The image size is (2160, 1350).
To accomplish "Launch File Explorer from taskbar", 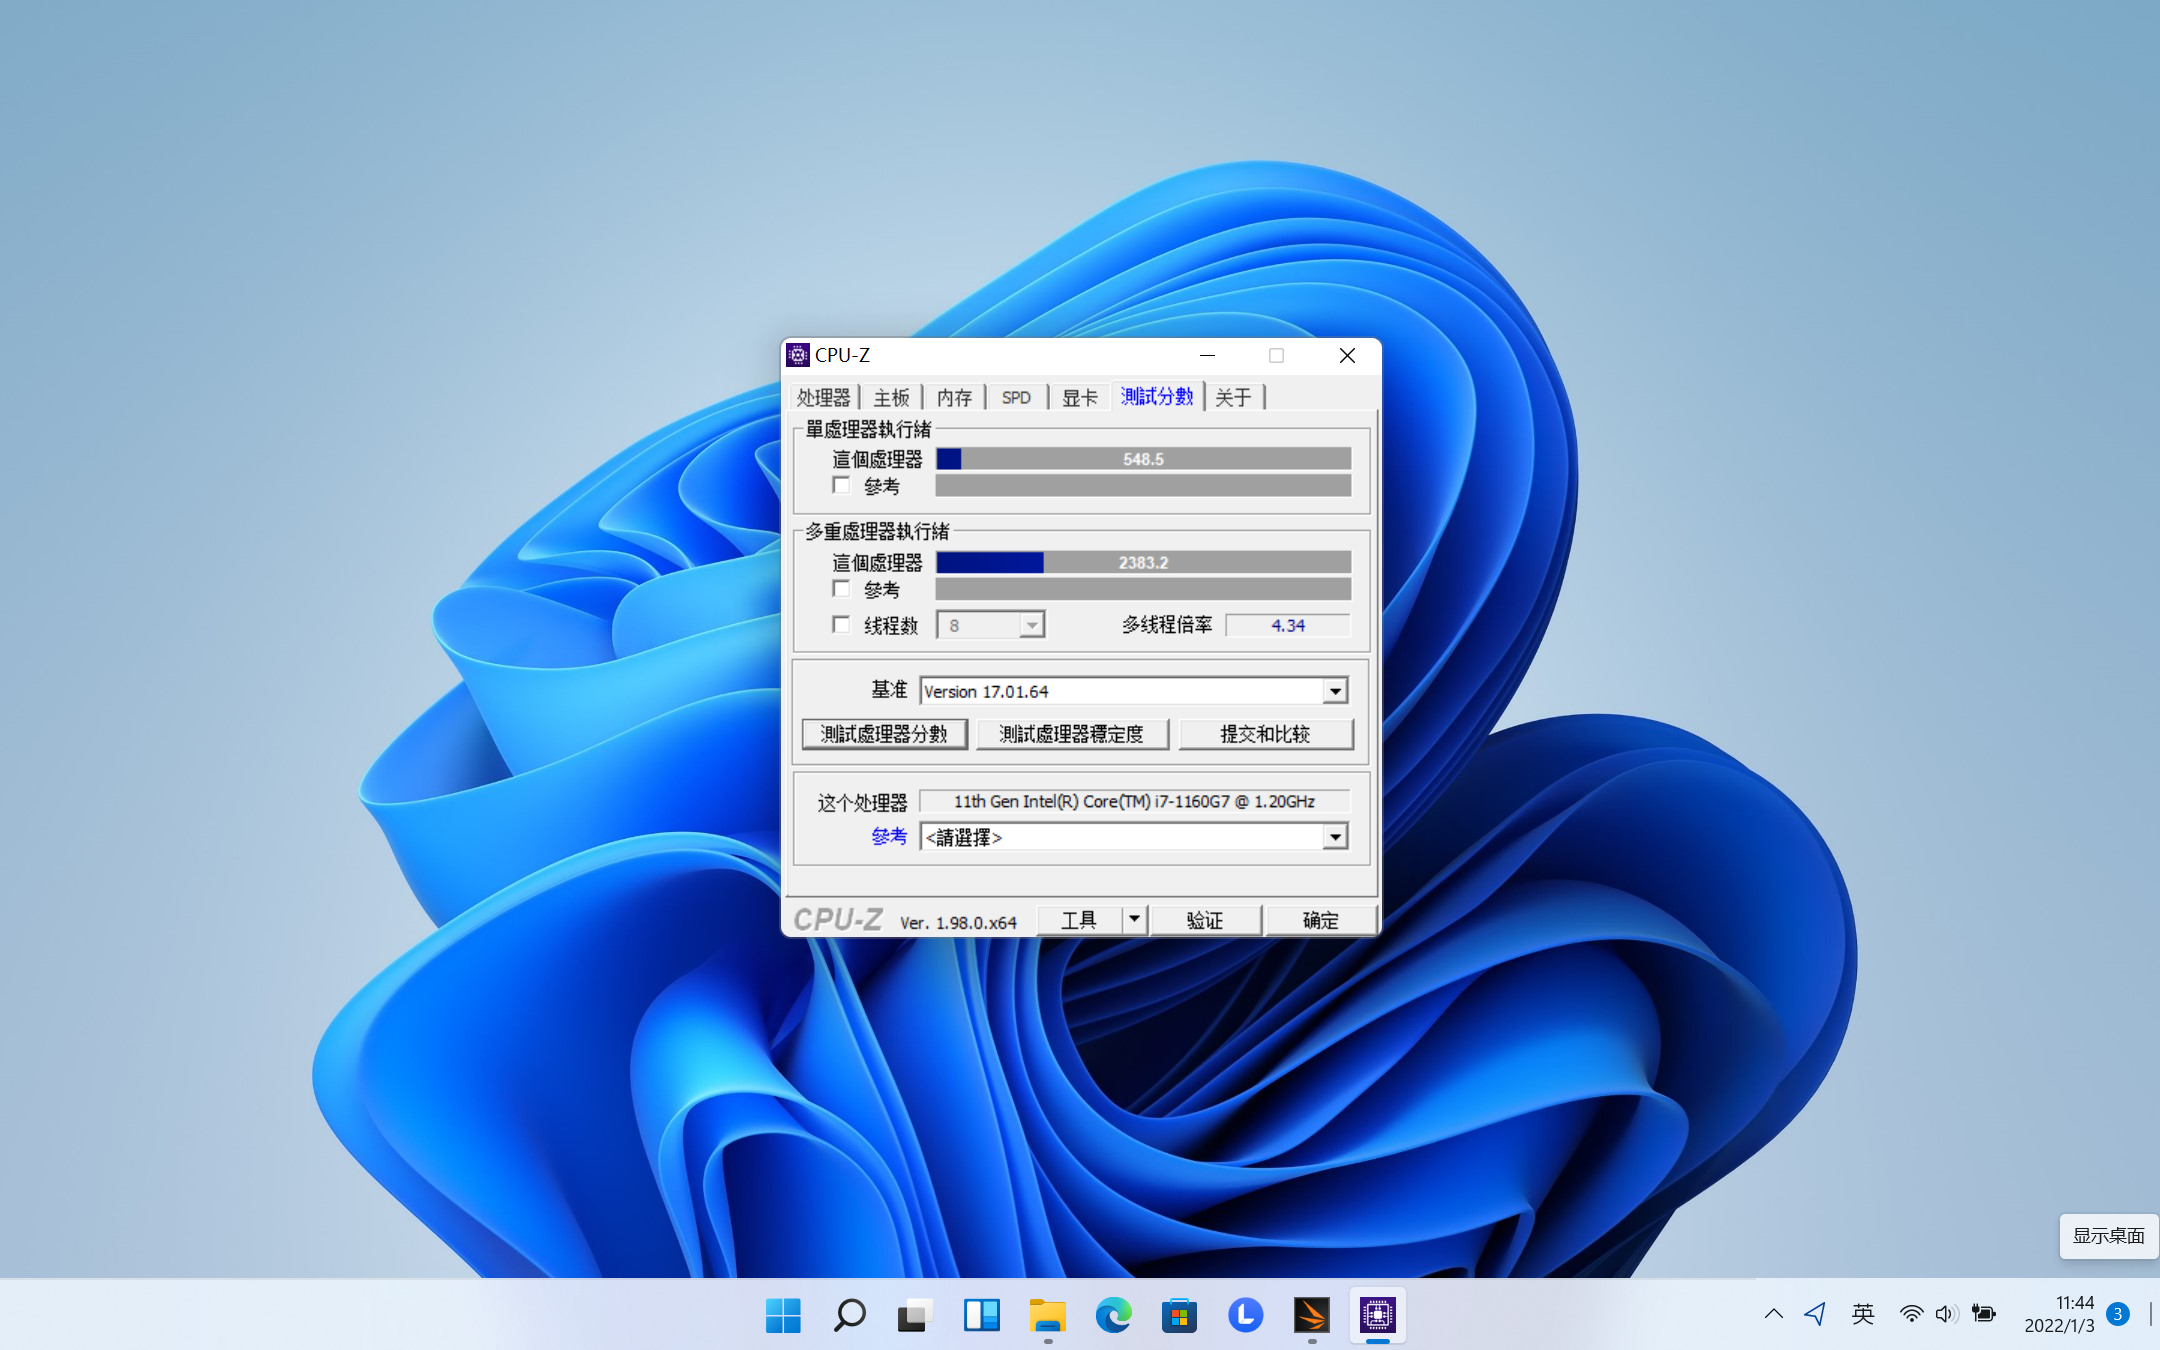I will 1047,1315.
